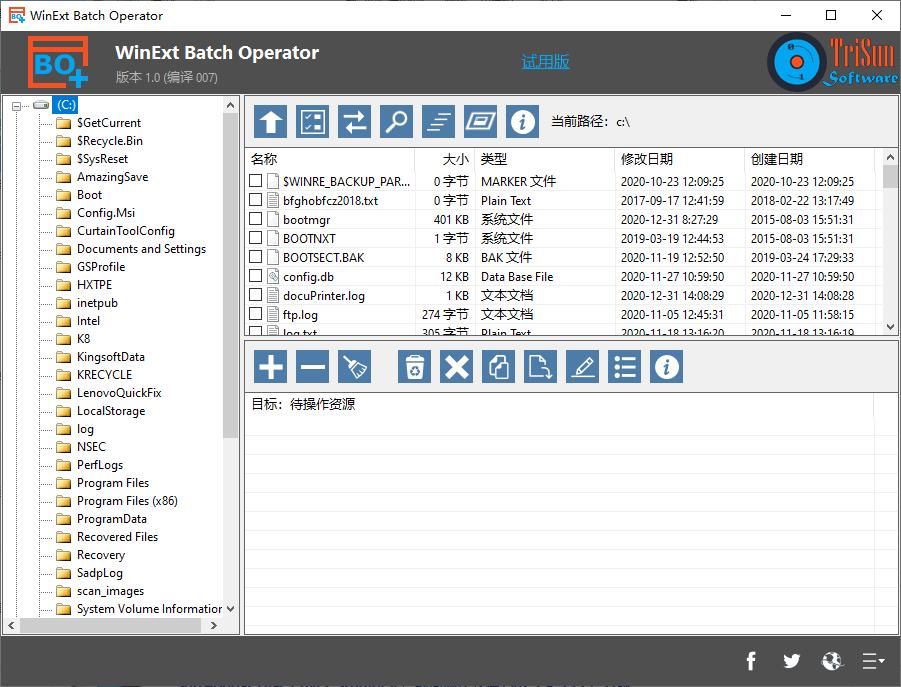Open the globe website icon
The image size is (901, 687).
pyautogui.click(x=831, y=661)
